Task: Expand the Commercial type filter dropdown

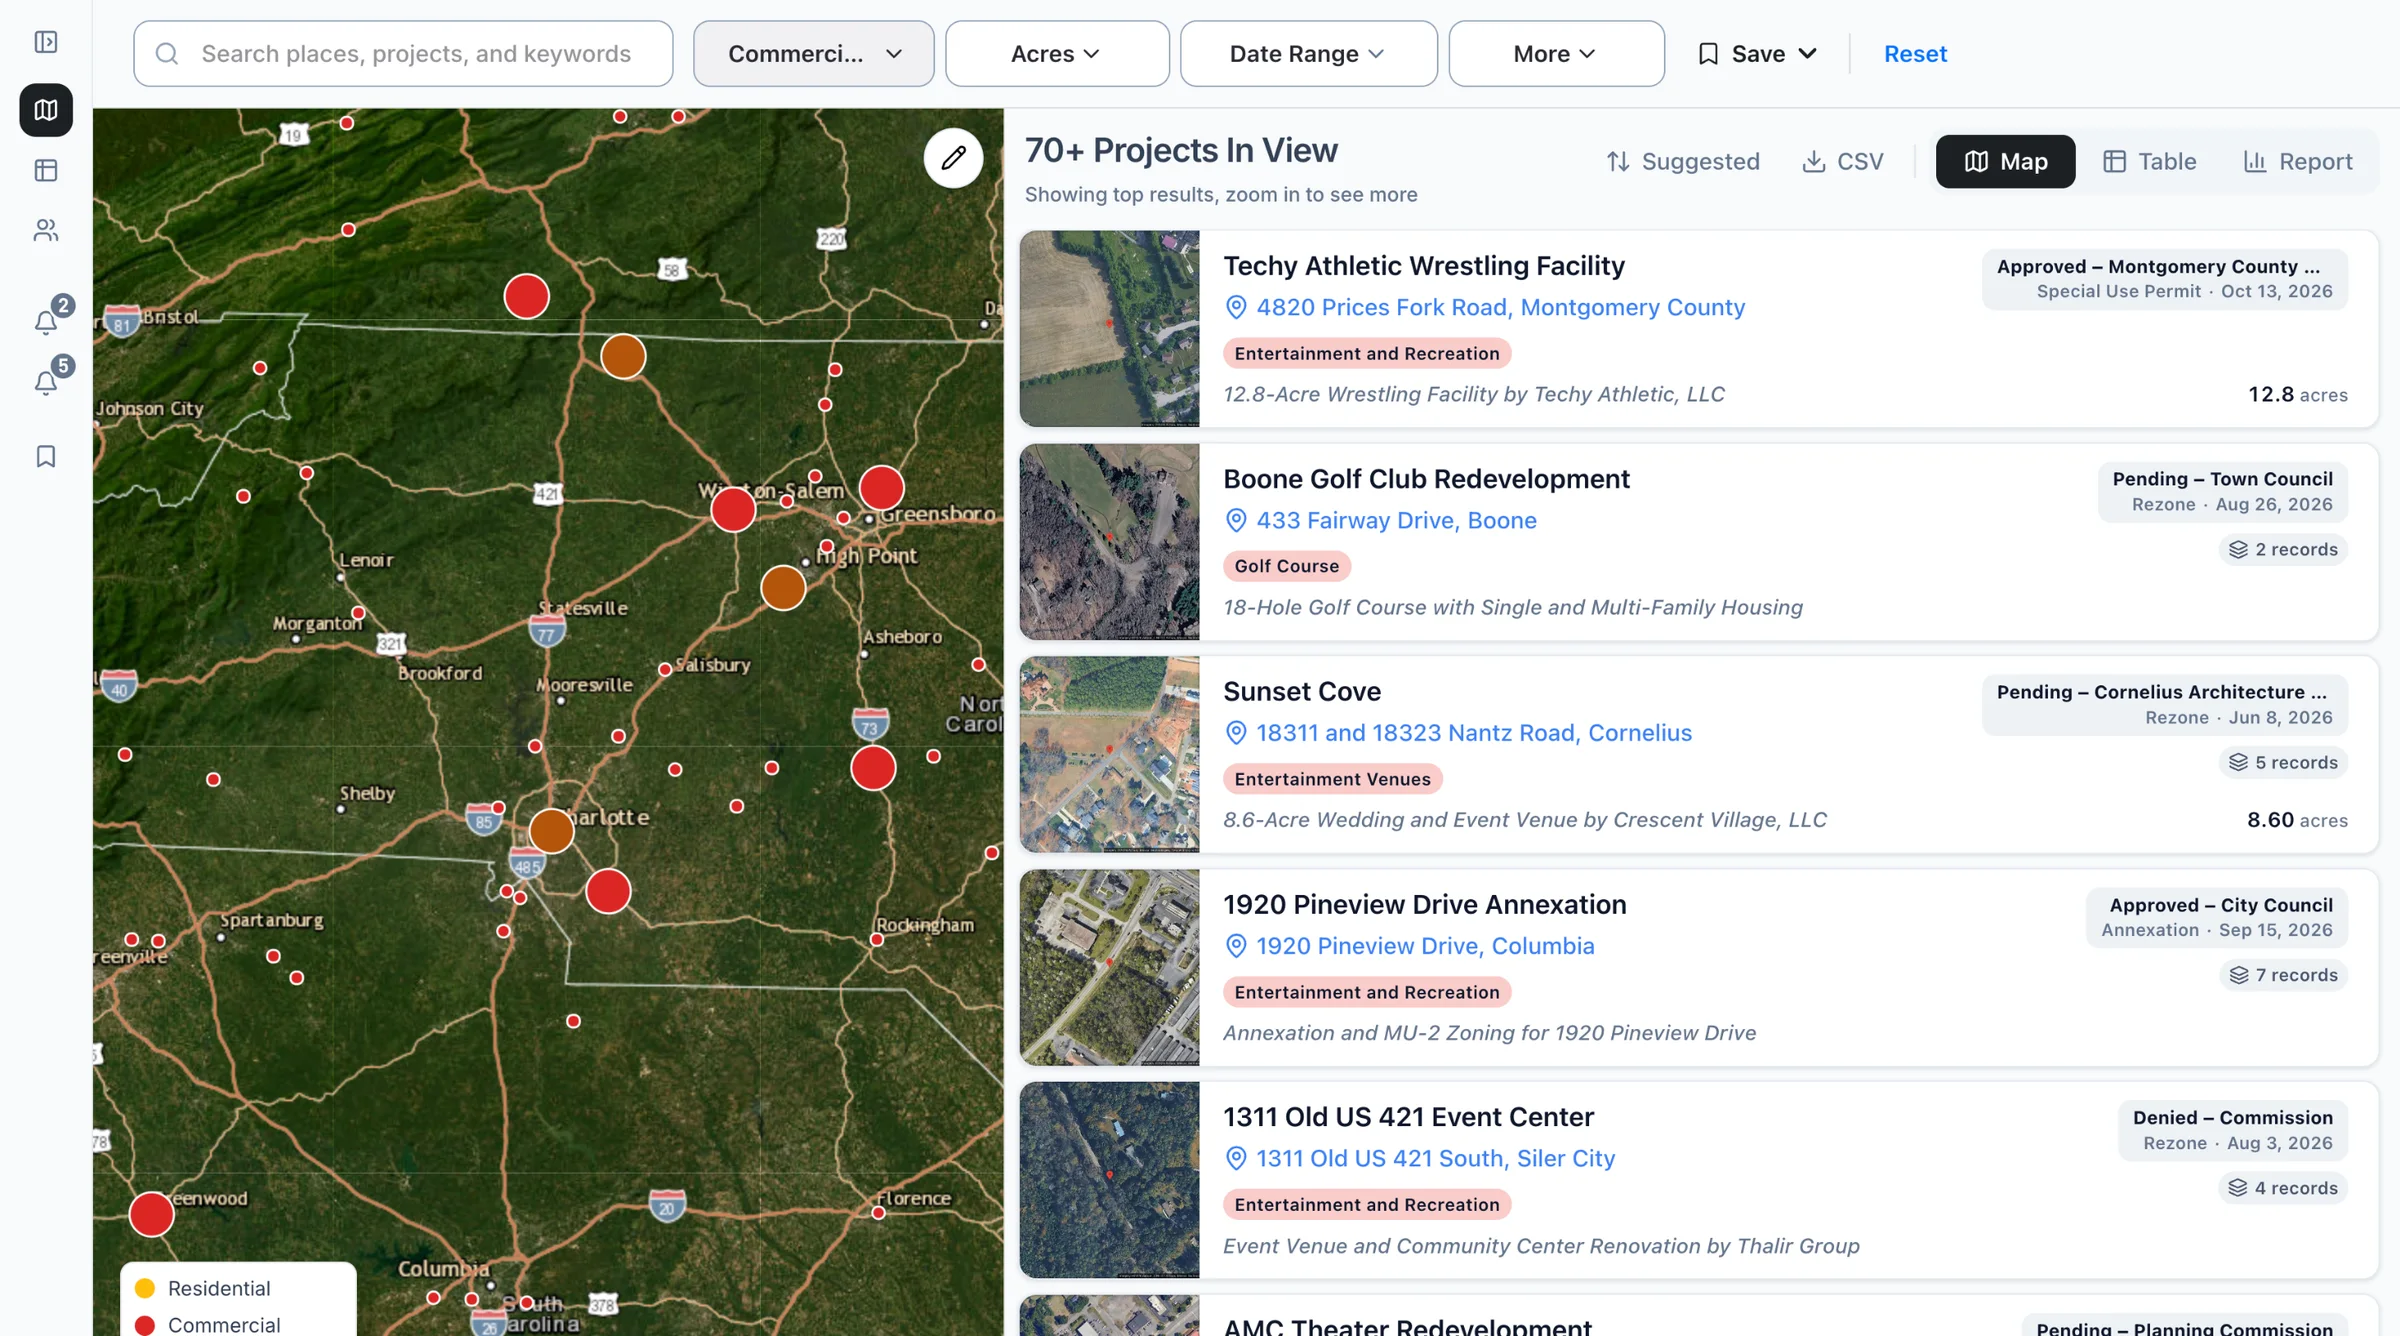Action: click(x=814, y=54)
